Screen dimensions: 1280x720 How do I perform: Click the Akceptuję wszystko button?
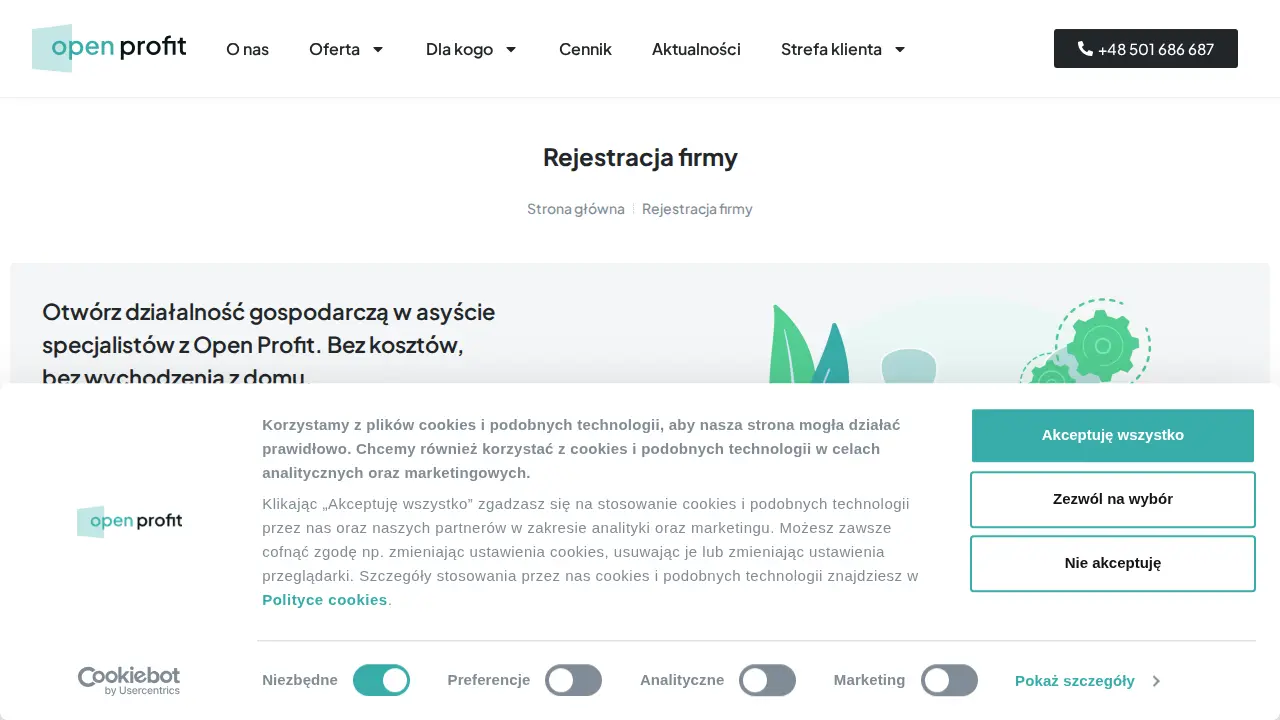pos(1113,435)
